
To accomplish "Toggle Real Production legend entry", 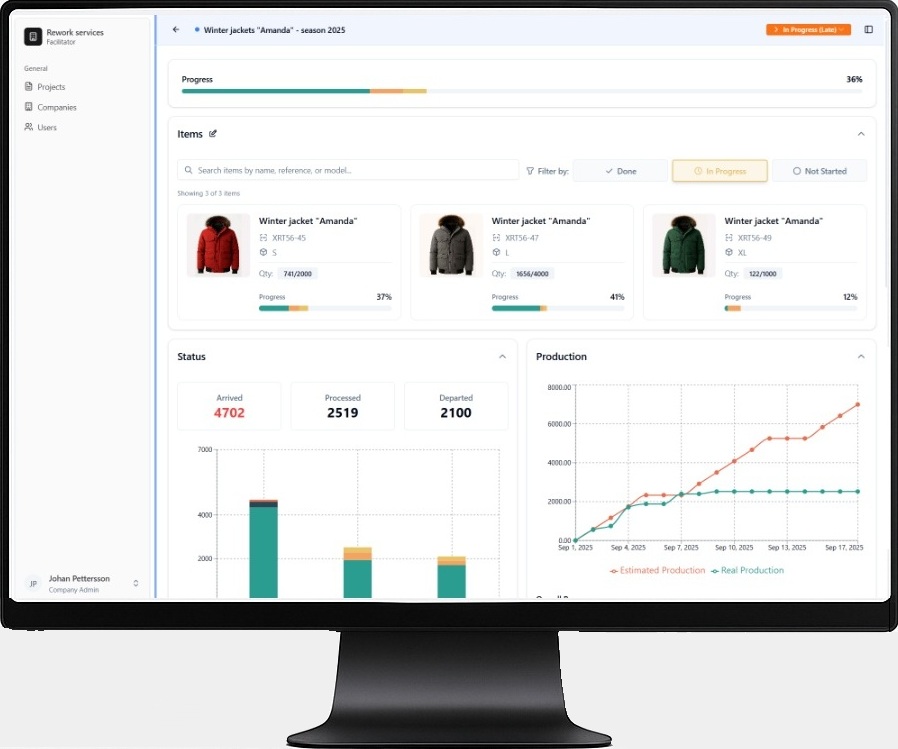I will pos(747,570).
